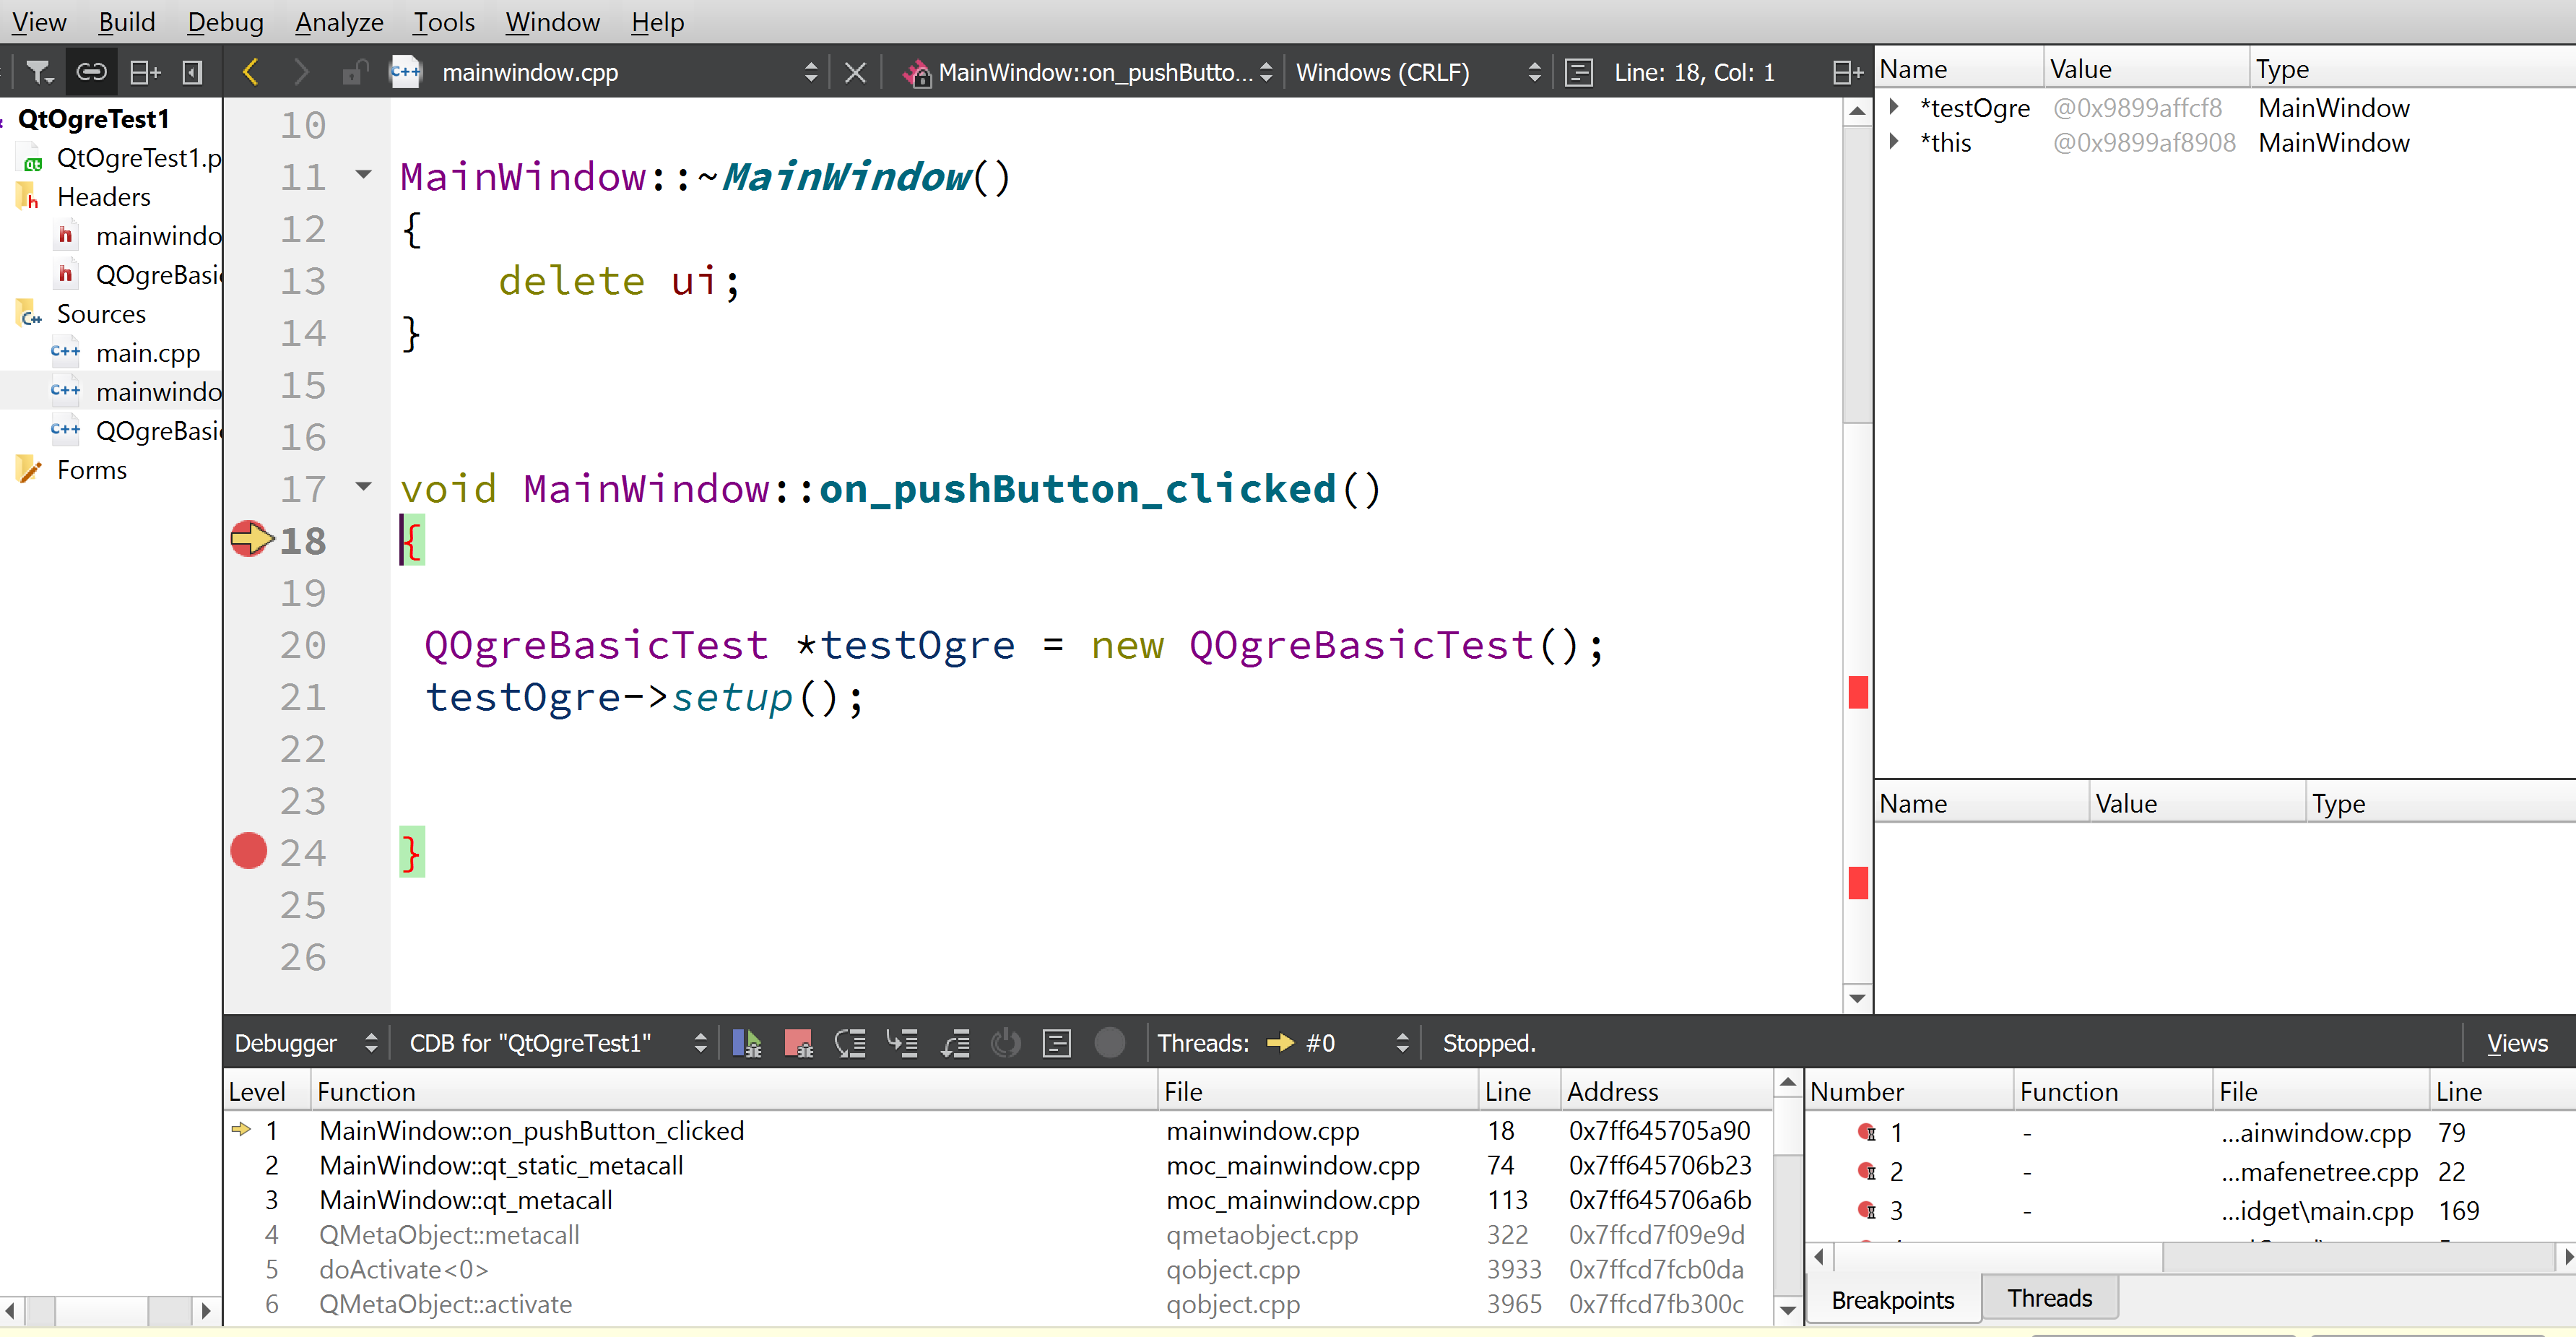Open QtOgreTest1.pro project file

138,157
